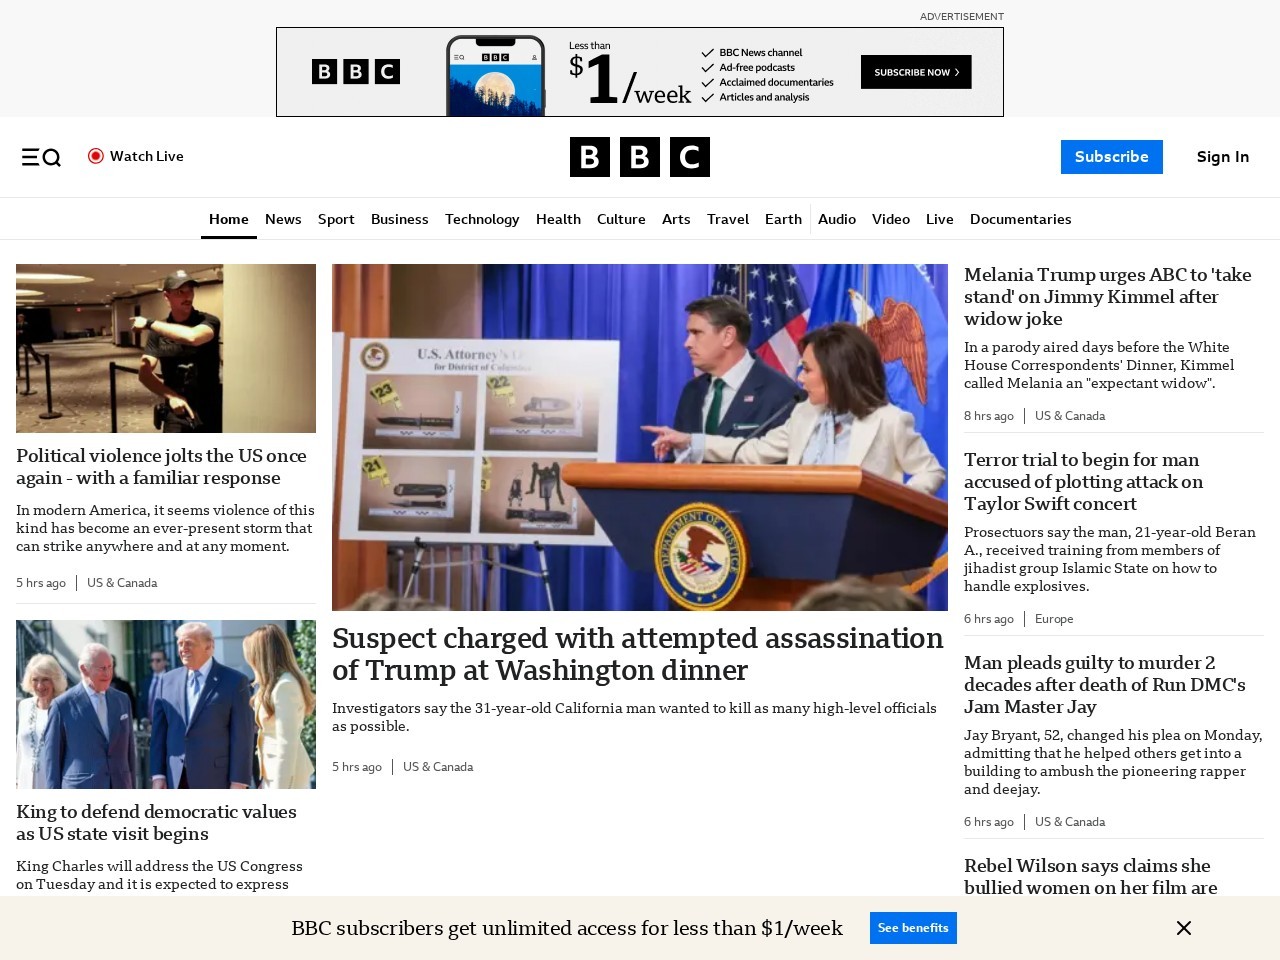Screen dimensions: 1280x960
Task: Click the See benefits button
Action: pyautogui.click(x=913, y=928)
